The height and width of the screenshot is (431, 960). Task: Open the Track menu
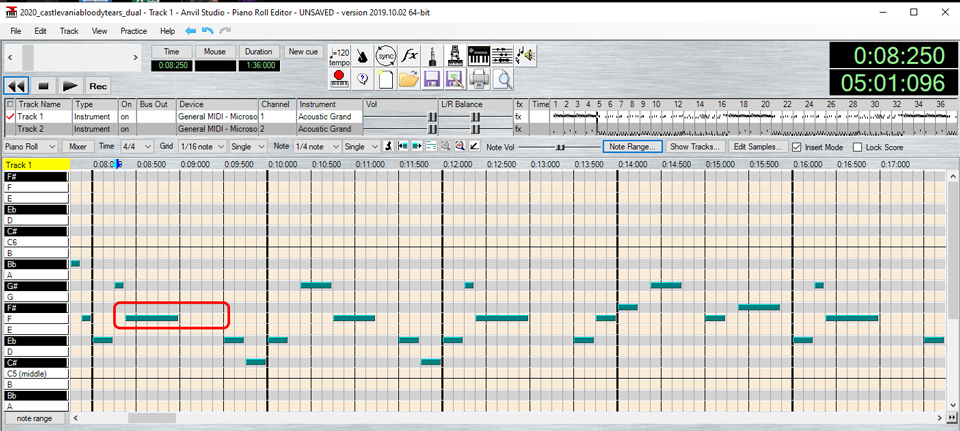click(x=69, y=31)
